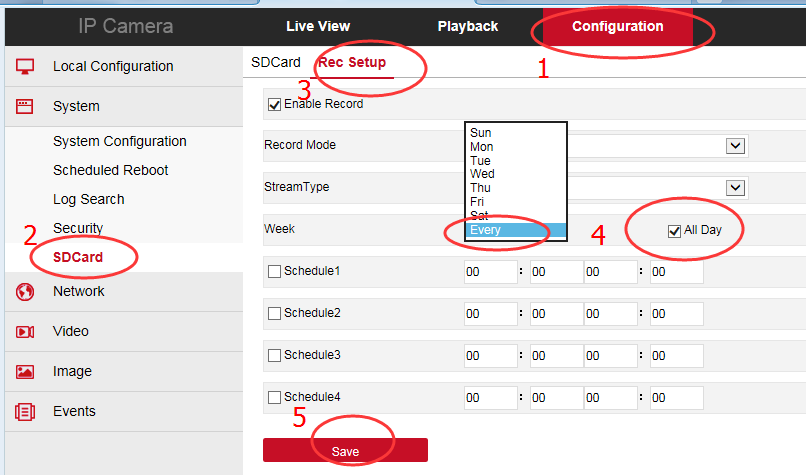This screenshot has width=806, height=475.
Task: Click Schedule3 start hour field
Action: pyautogui.click(x=490, y=356)
